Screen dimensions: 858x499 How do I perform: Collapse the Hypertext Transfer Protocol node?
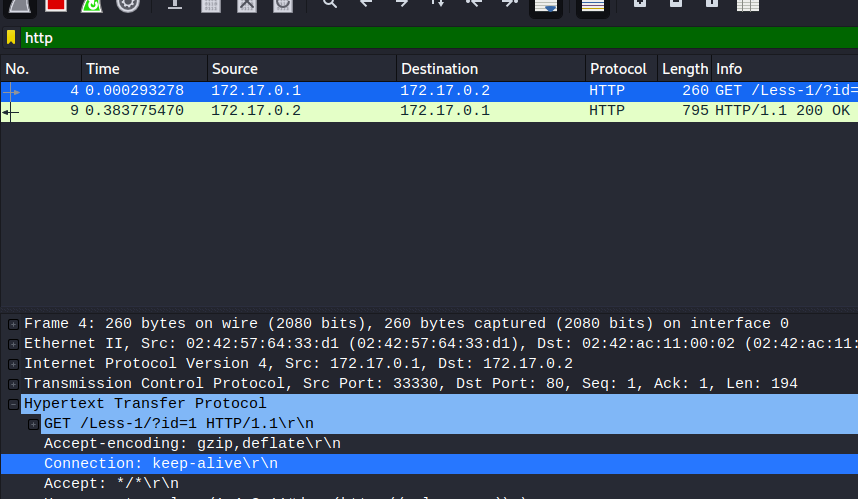[14, 404]
